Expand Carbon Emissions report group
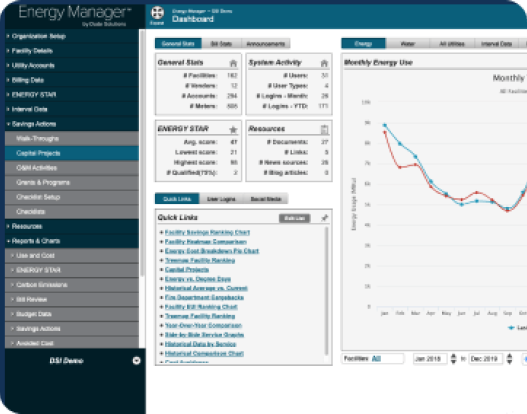 72,285
